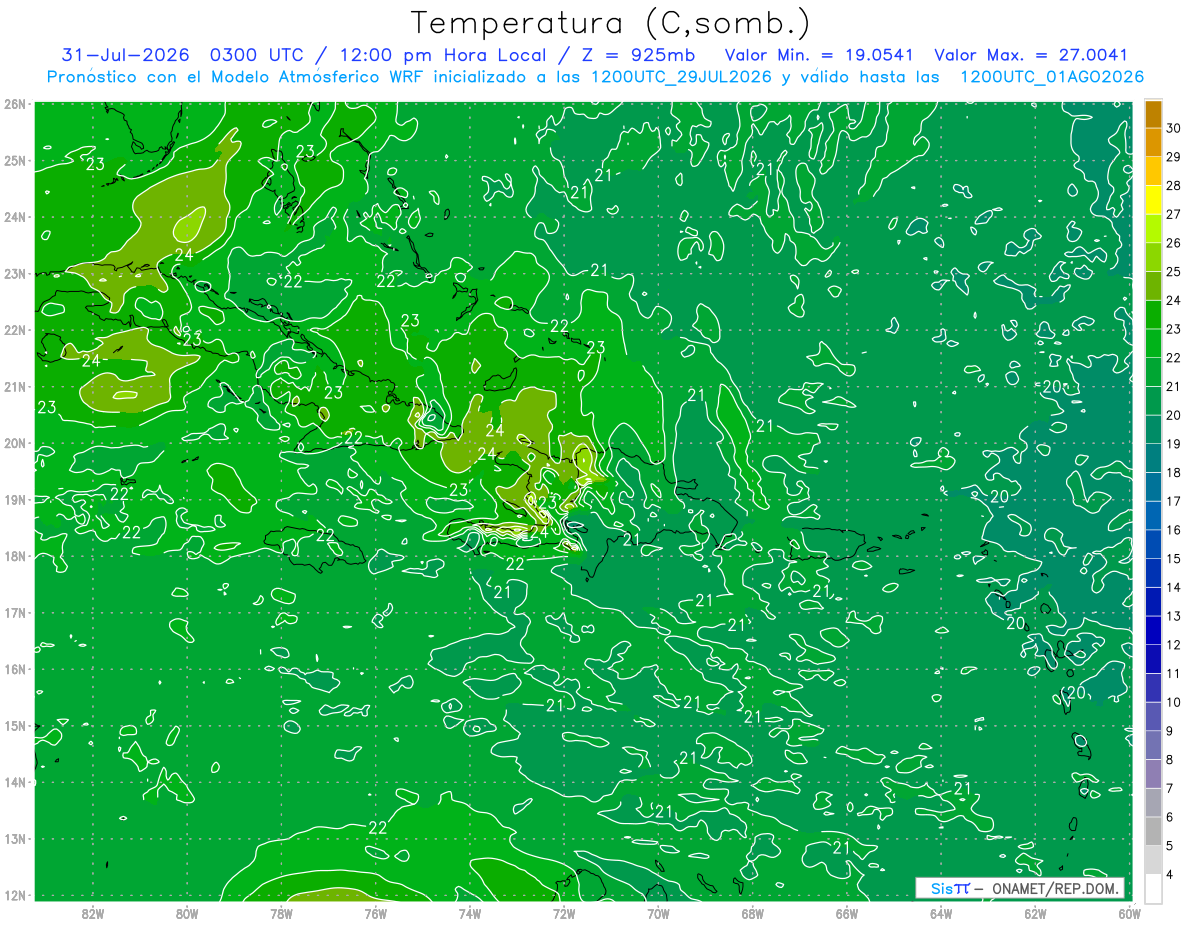Image resolution: width=1200 pixels, height=927 pixels.
Task: Click the title "Temperatura (C,somb.)"
Action: pyautogui.click(x=611, y=23)
